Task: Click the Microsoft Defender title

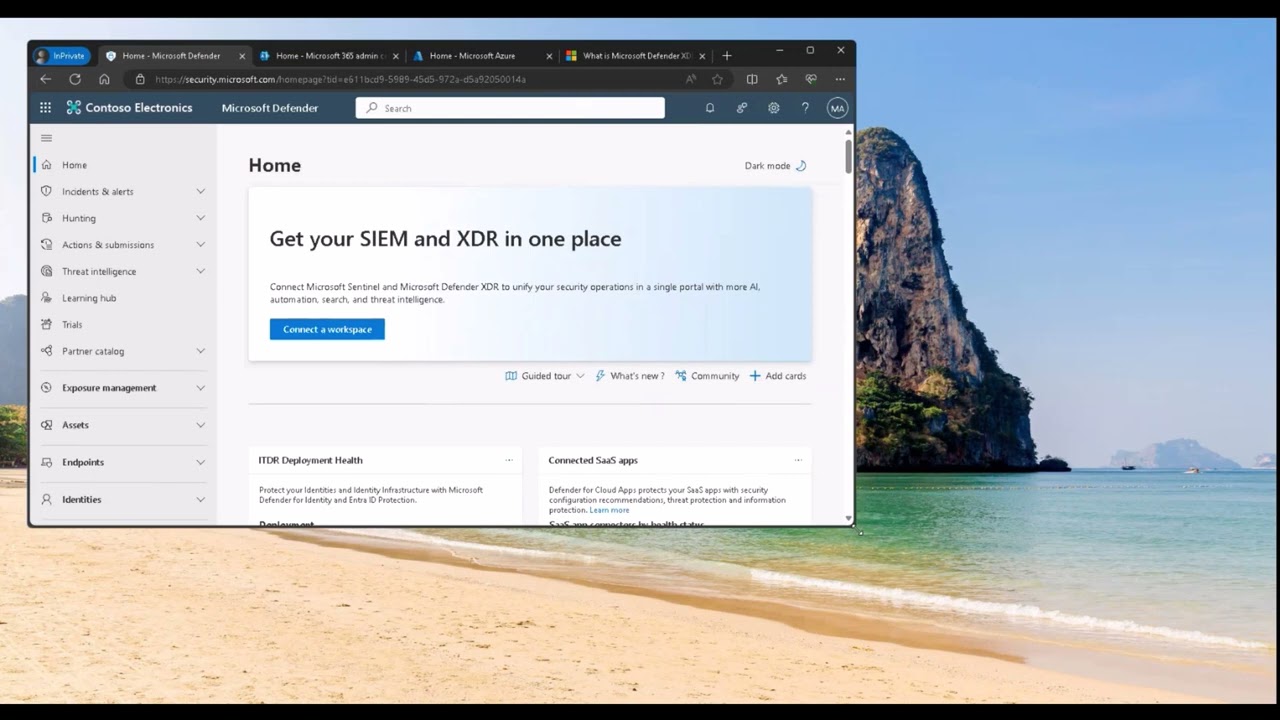Action: click(x=270, y=108)
